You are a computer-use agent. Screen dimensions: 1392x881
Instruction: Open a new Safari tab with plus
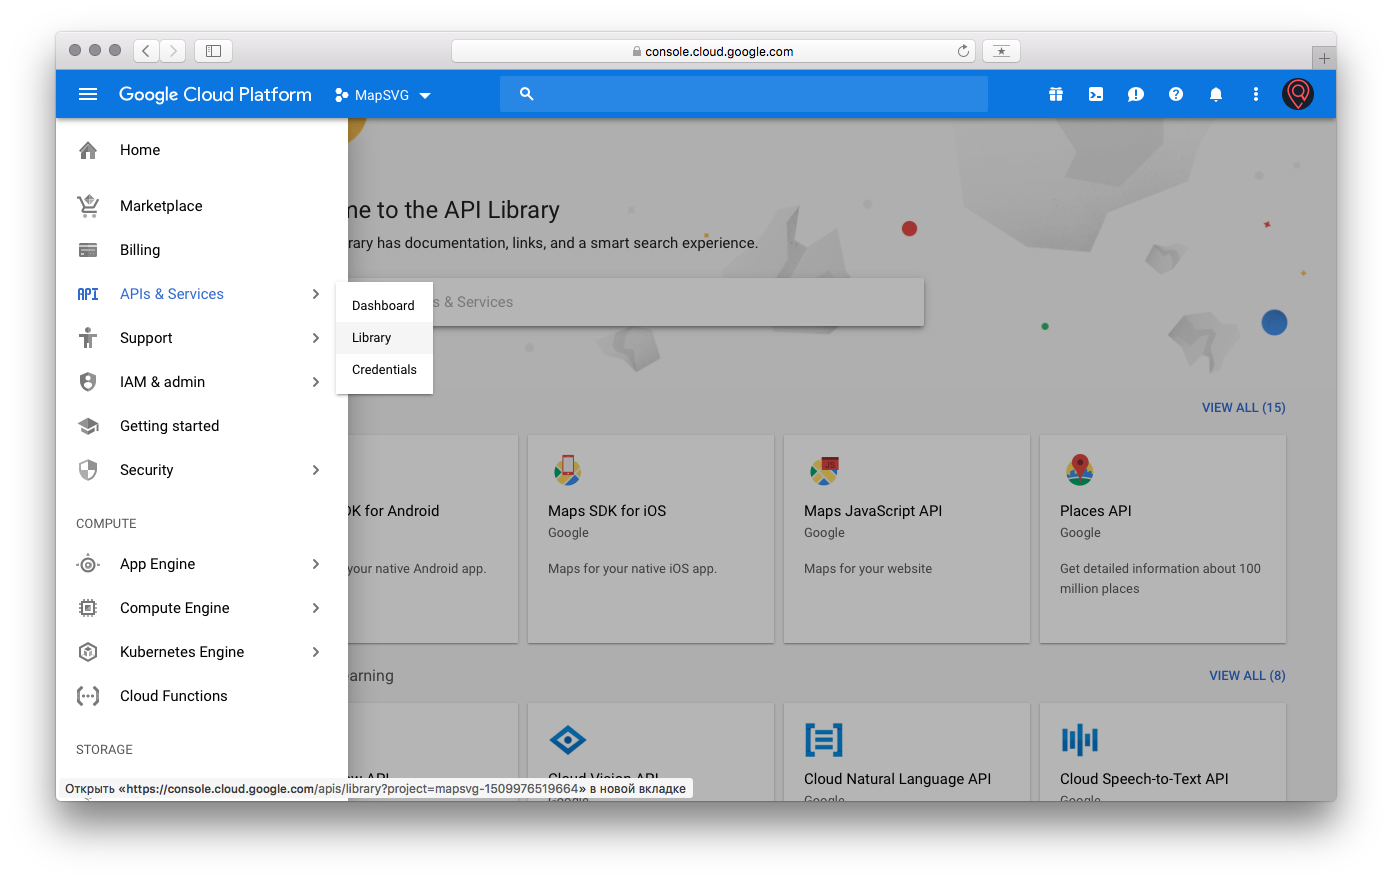(1324, 59)
